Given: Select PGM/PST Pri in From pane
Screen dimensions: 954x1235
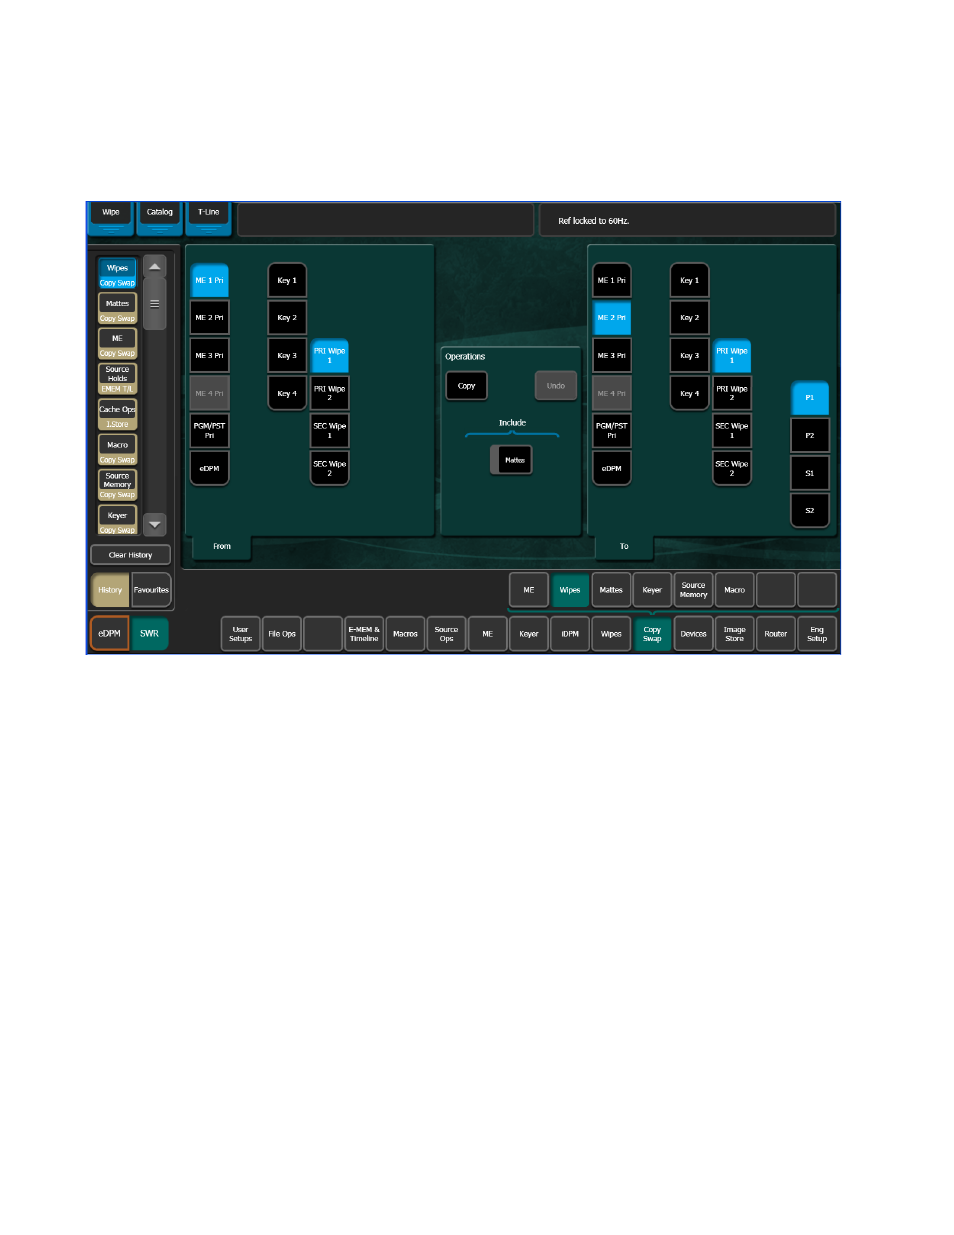Looking at the screenshot, I should 209,431.
